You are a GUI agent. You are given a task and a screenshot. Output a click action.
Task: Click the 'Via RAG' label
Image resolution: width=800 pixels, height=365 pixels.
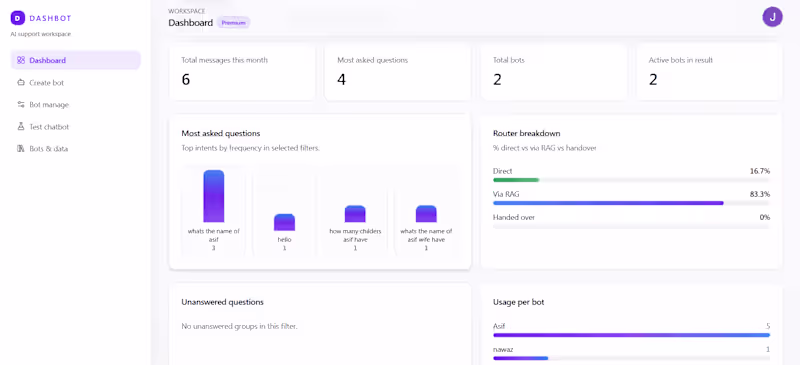click(x=506, y=194)
